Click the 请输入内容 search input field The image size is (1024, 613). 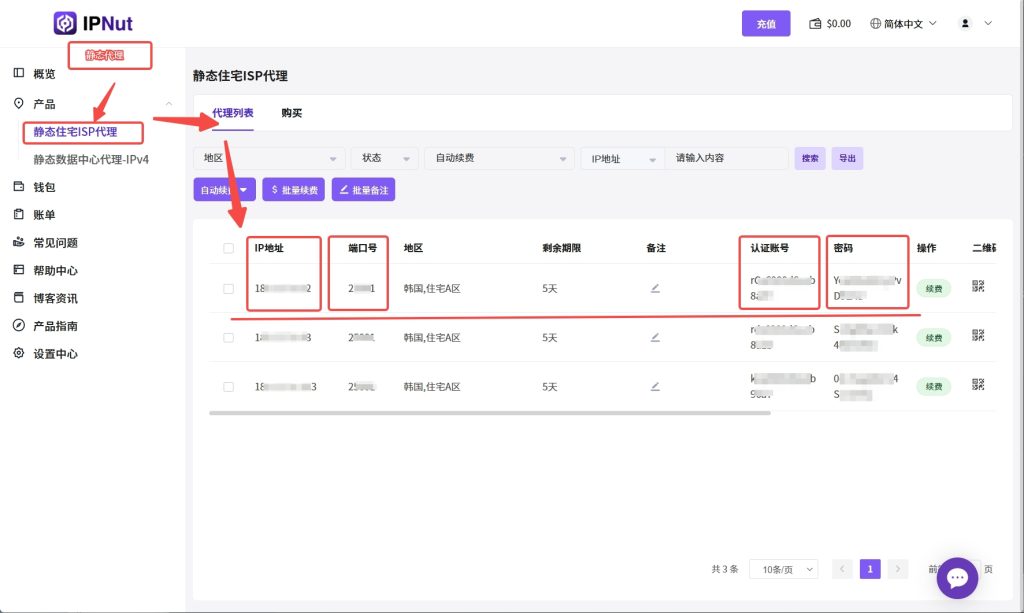[x=728, y=158]
